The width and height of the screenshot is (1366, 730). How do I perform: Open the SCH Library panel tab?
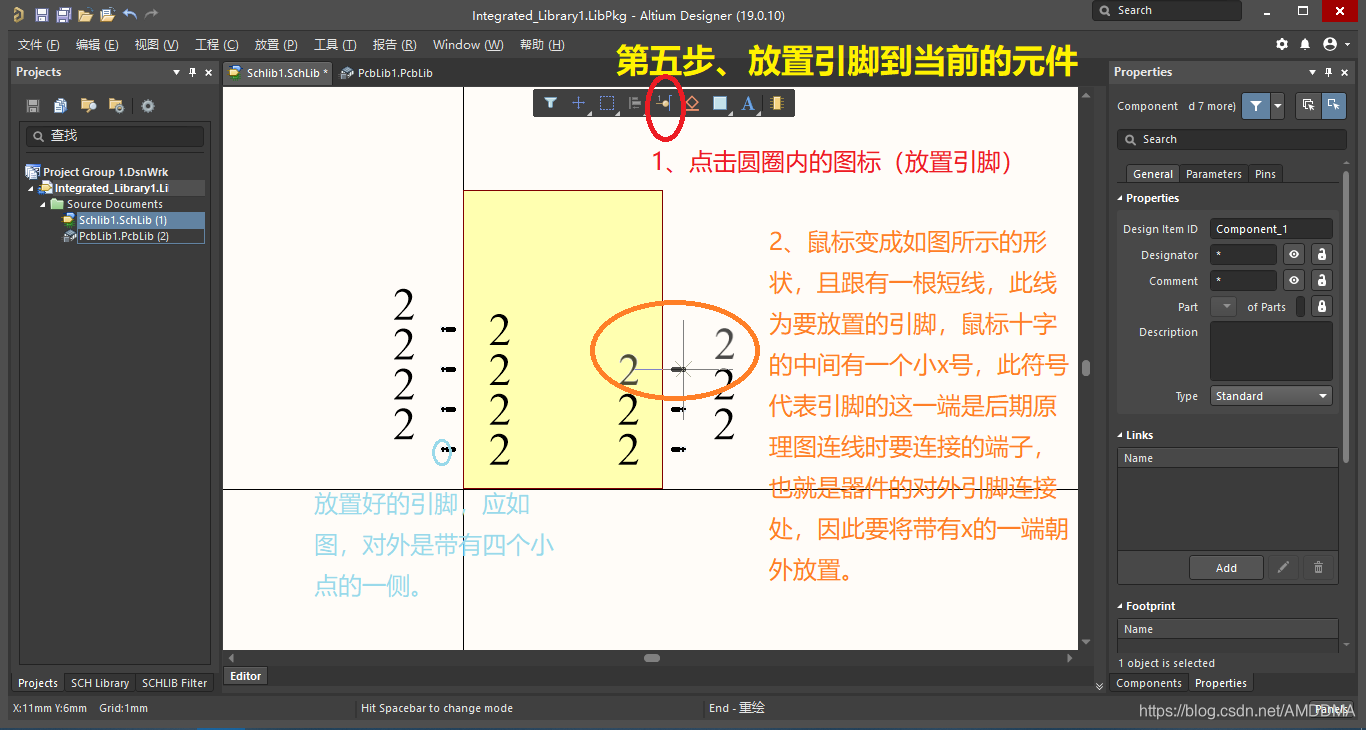coord(100,683)
